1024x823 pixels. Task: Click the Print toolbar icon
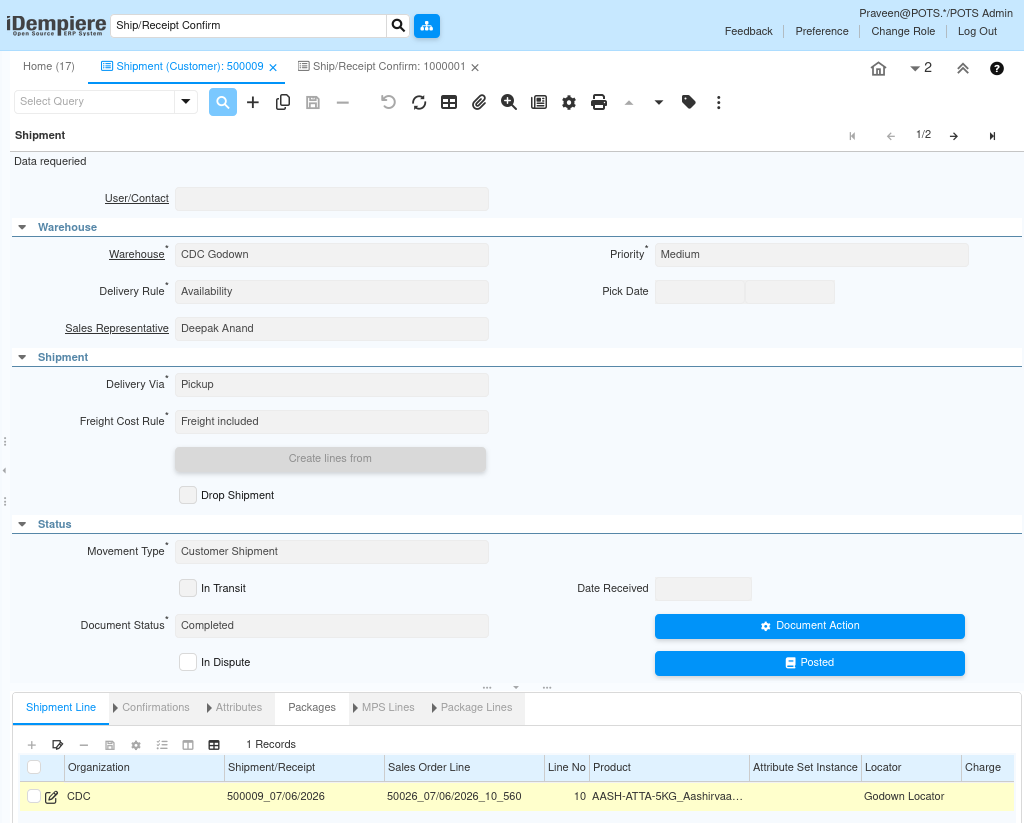599,103
